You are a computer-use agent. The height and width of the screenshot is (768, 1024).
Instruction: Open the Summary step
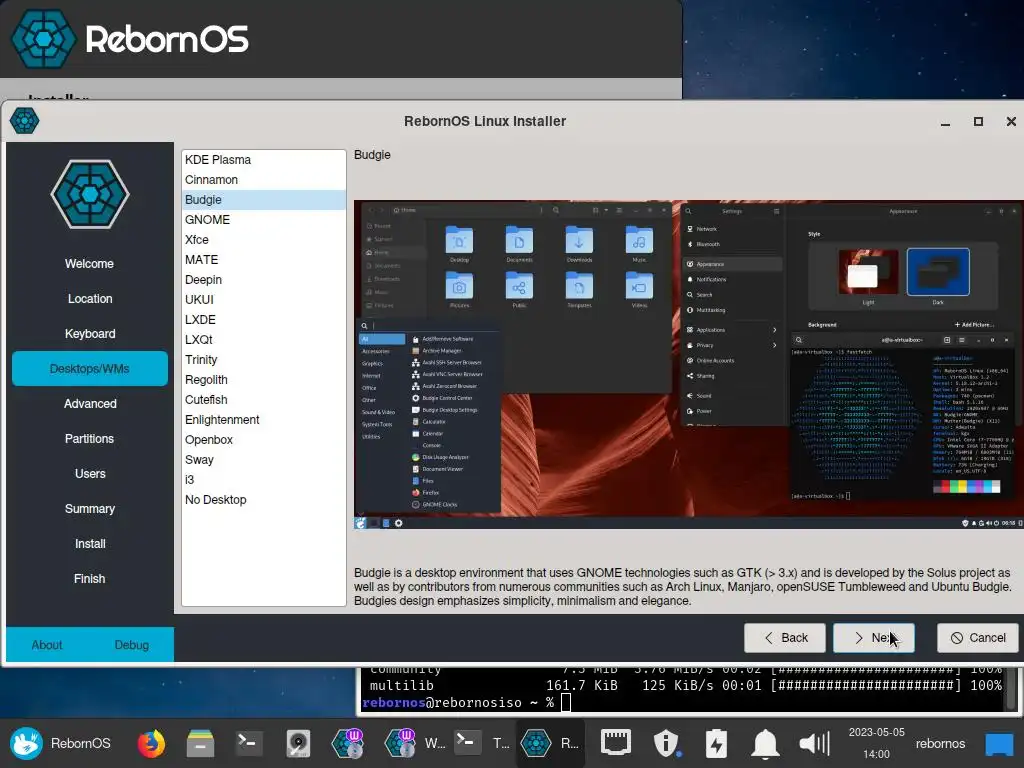click(x=89, y=509)
